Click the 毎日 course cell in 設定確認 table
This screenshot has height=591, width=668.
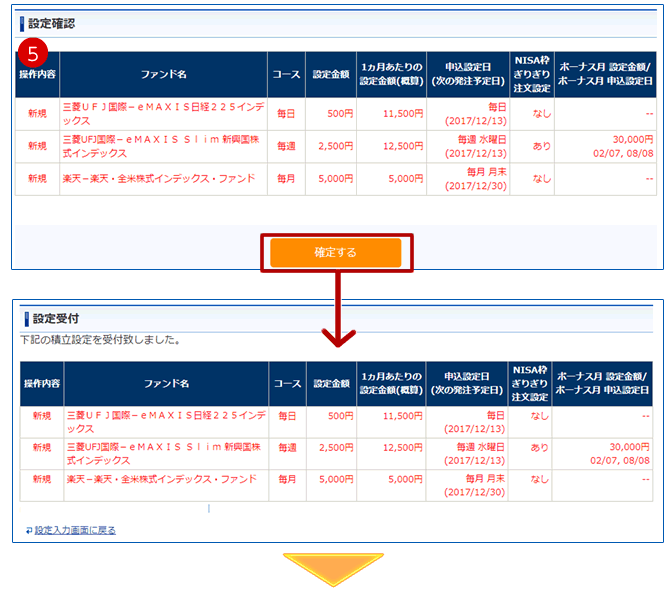pos(286,114)
